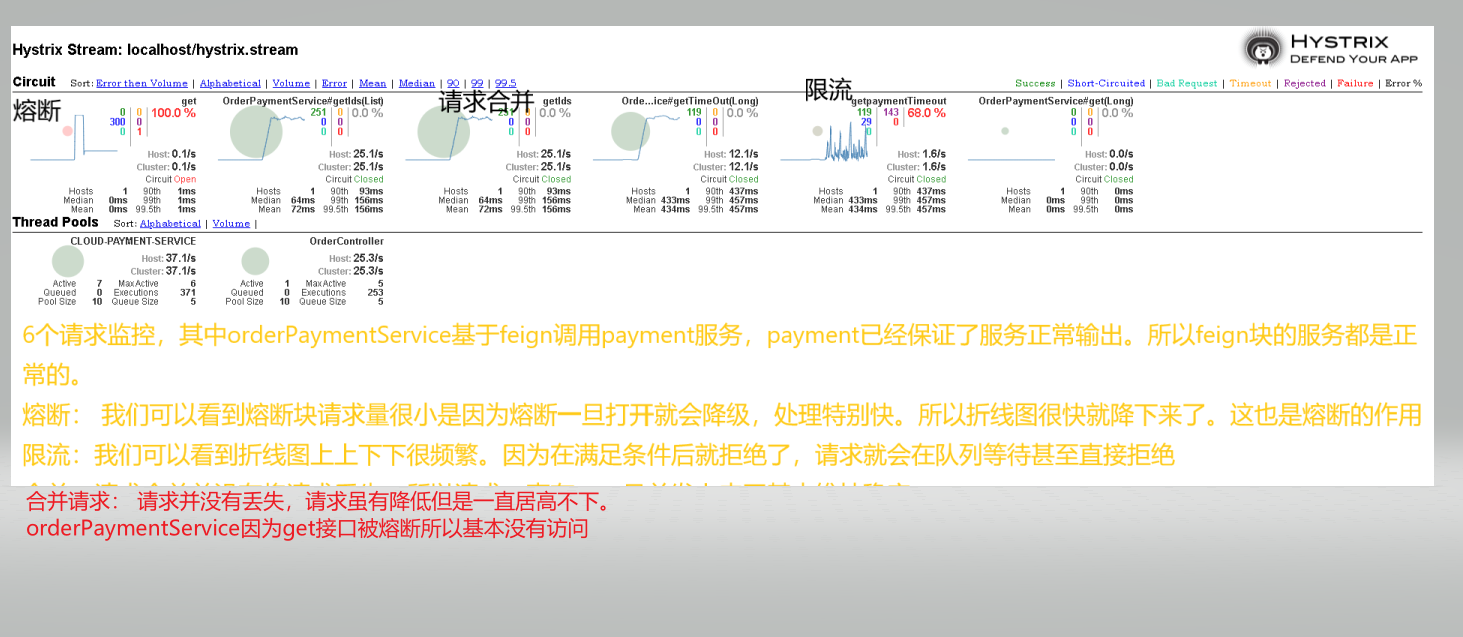Select the OrderPaymentService#get(Long) circuit title
This screenshot has height=637, width=1463.
(1056, 101)
